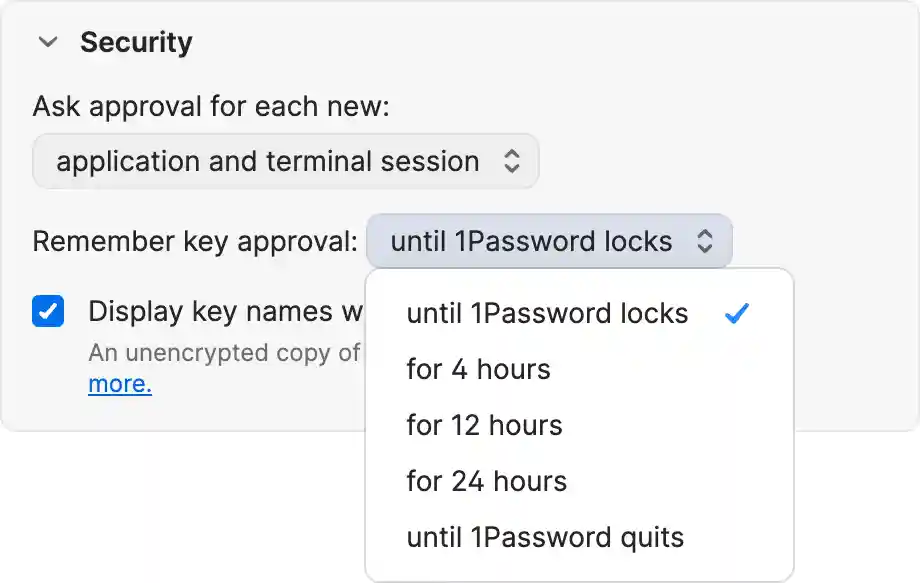This screenshot has height=583, width=920.
Task: Select the stepper arrows inside the highlighted dropdown
Action: coord(706,240)
